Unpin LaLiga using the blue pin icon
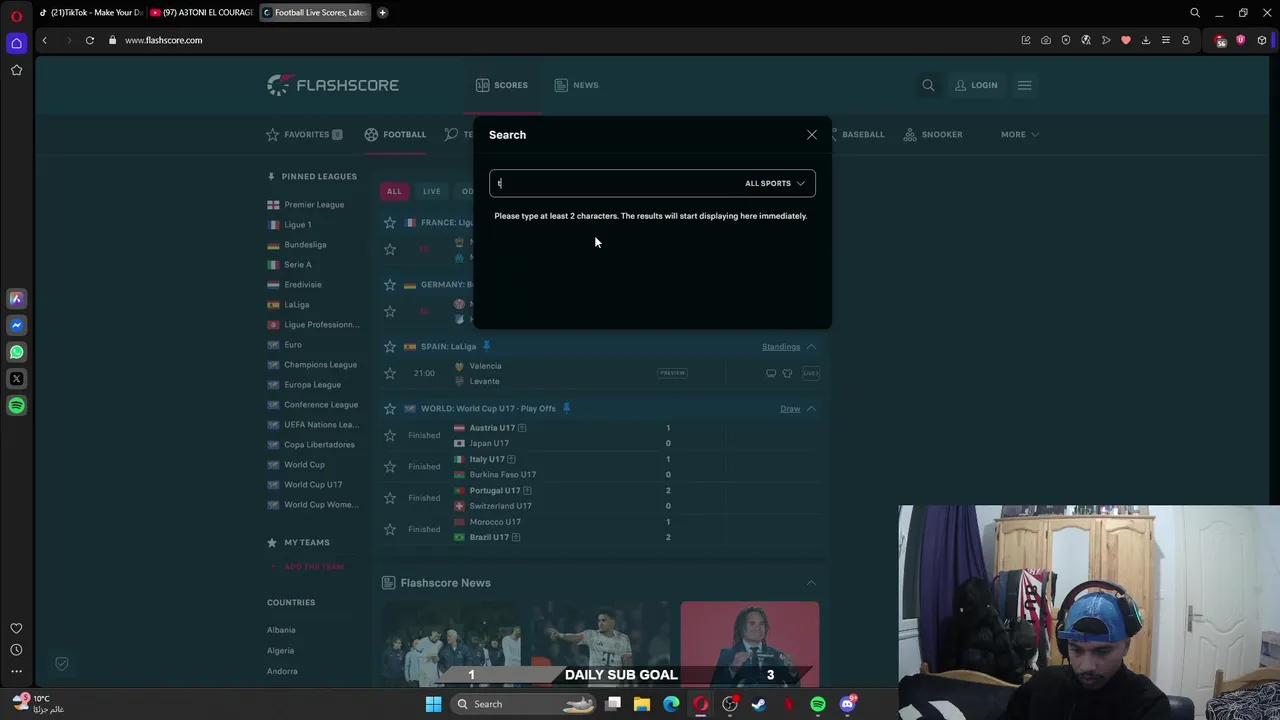The image size is (1280, 720). 486,346
